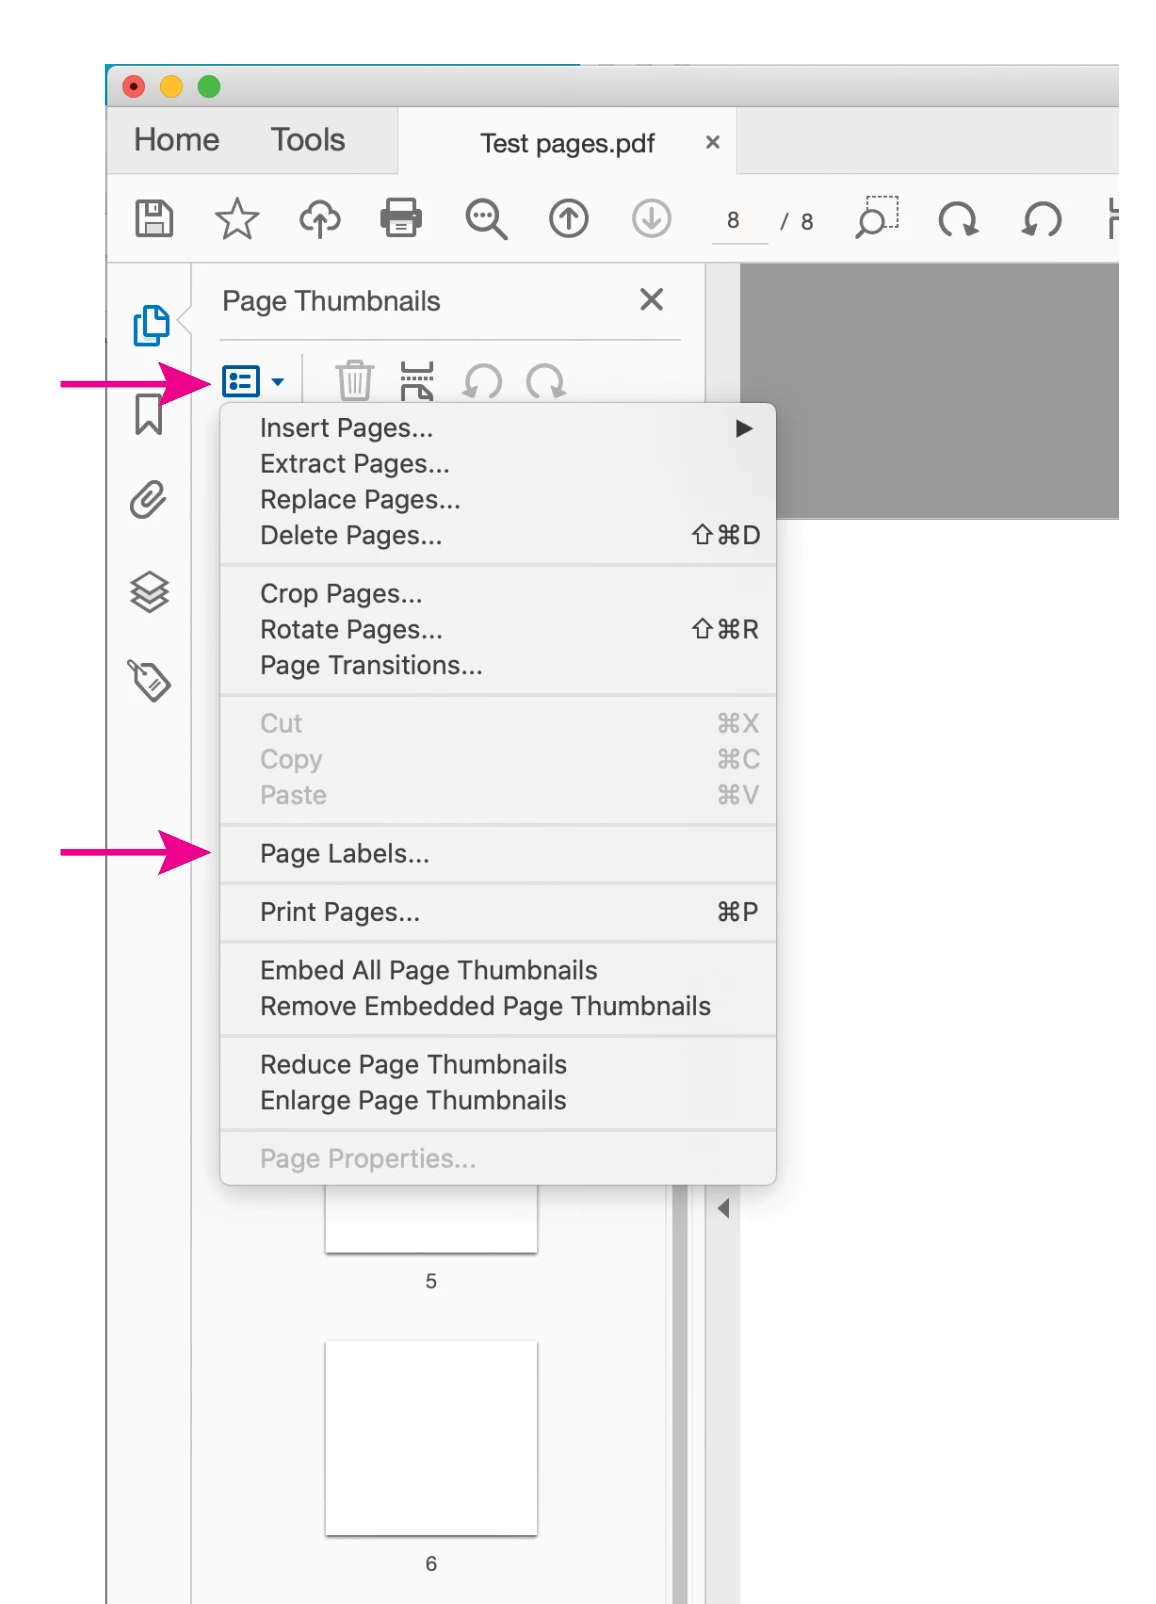This screenshot has width=1156, height=1604.
Task: Click the current page number field
Action: [739, 220]
